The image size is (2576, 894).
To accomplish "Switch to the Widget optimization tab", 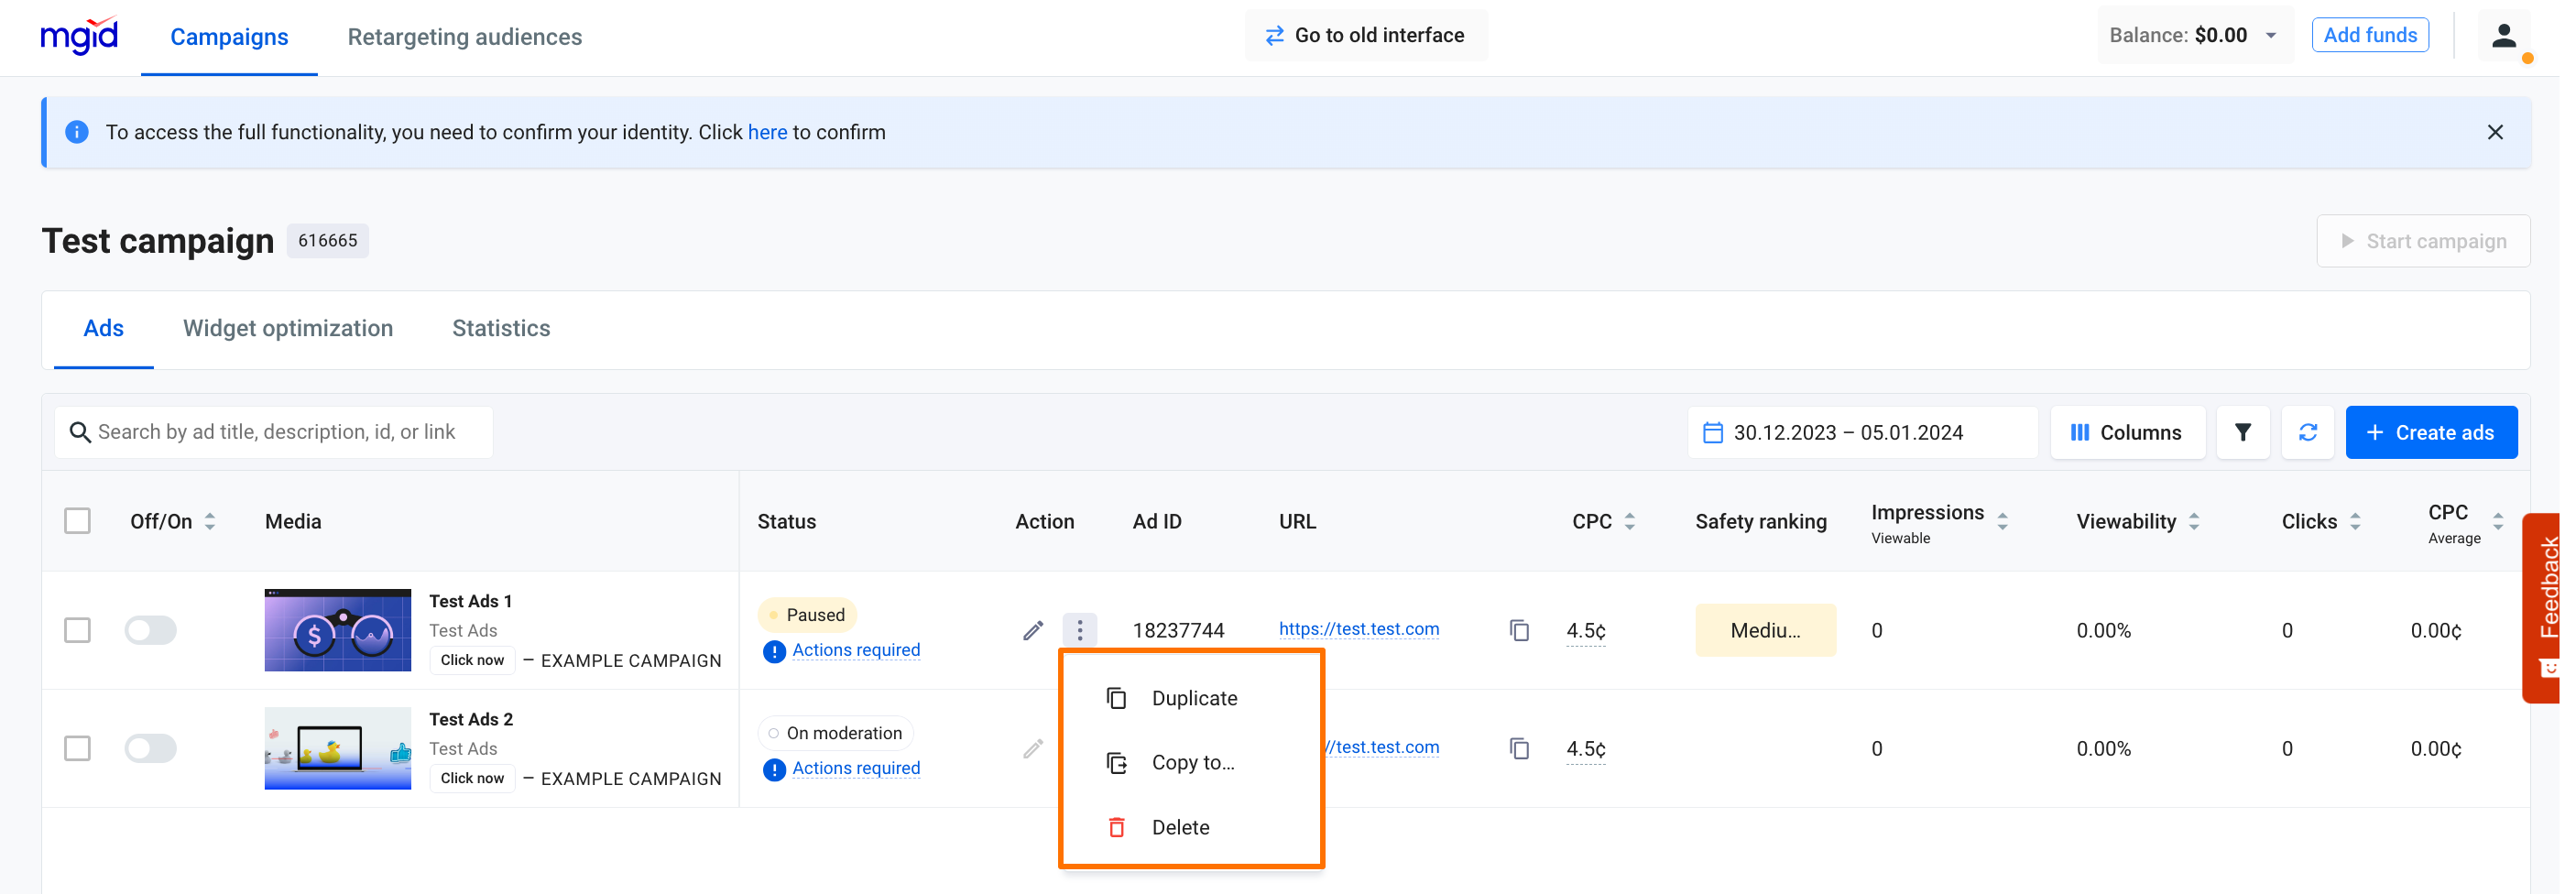I will [288, 328].
